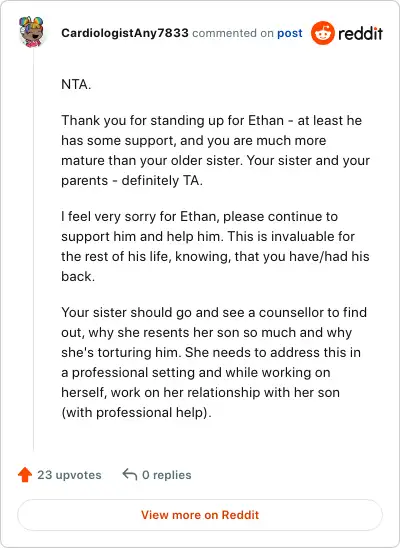The image size is (400, 548).
Task: Click the single word line "back."
Action: click(78, 276)
